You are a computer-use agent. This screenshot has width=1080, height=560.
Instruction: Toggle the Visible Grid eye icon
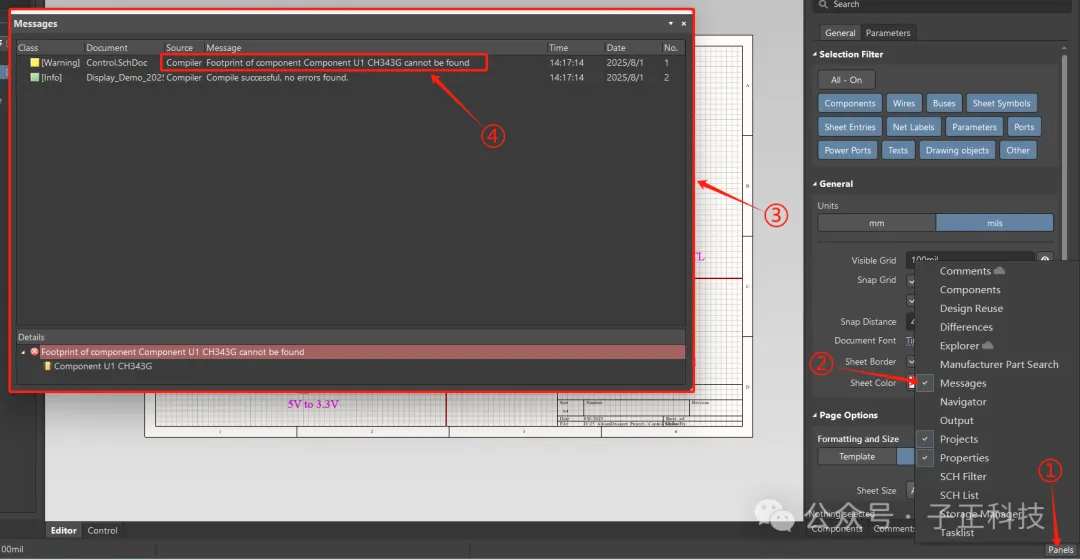[1045, 260]
